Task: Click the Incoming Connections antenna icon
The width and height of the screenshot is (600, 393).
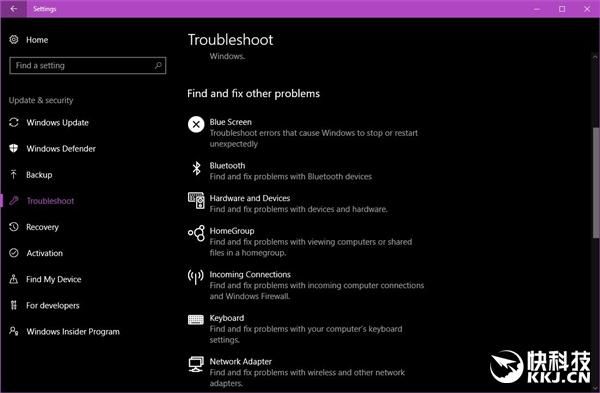Action: (196, 277)
